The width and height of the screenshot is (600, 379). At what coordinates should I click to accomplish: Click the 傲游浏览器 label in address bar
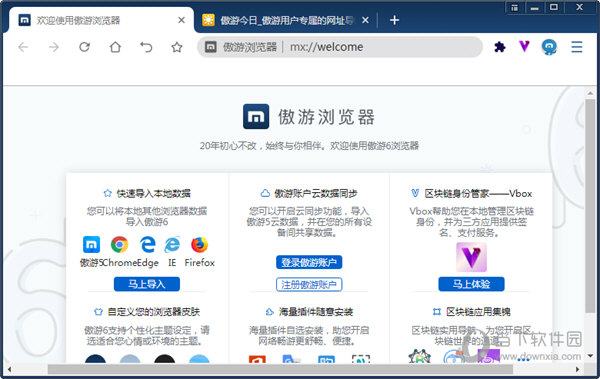click(250, 47)
